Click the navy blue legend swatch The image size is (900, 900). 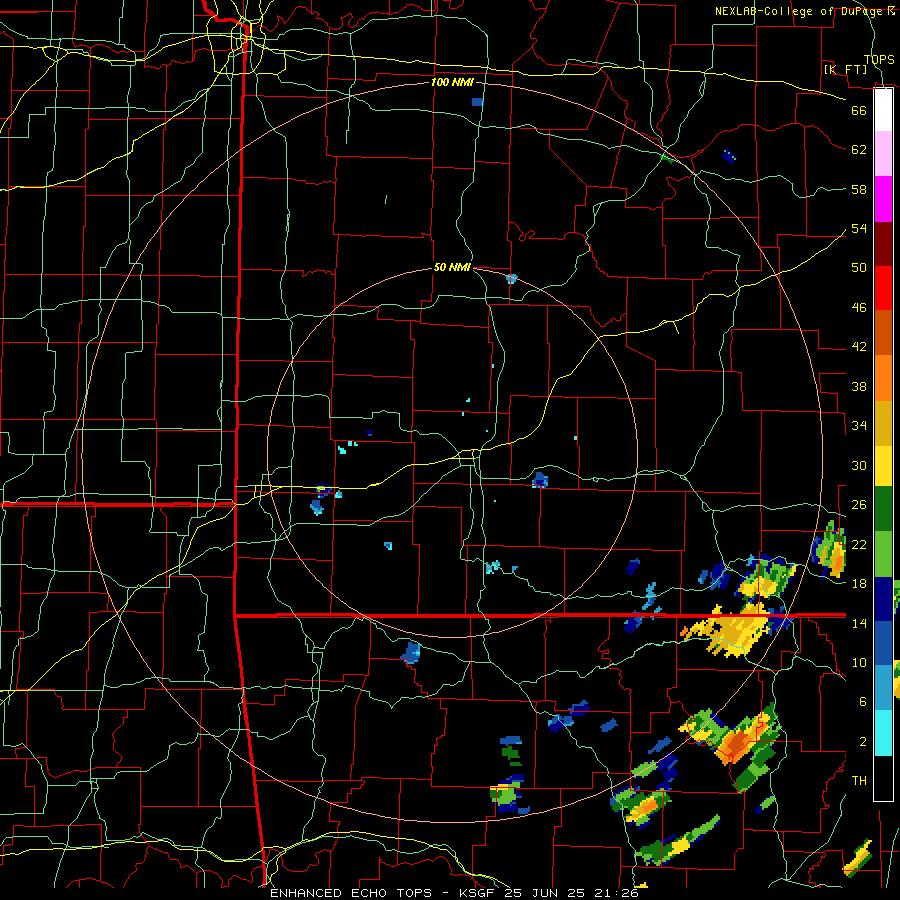click(x=883, y=599)
